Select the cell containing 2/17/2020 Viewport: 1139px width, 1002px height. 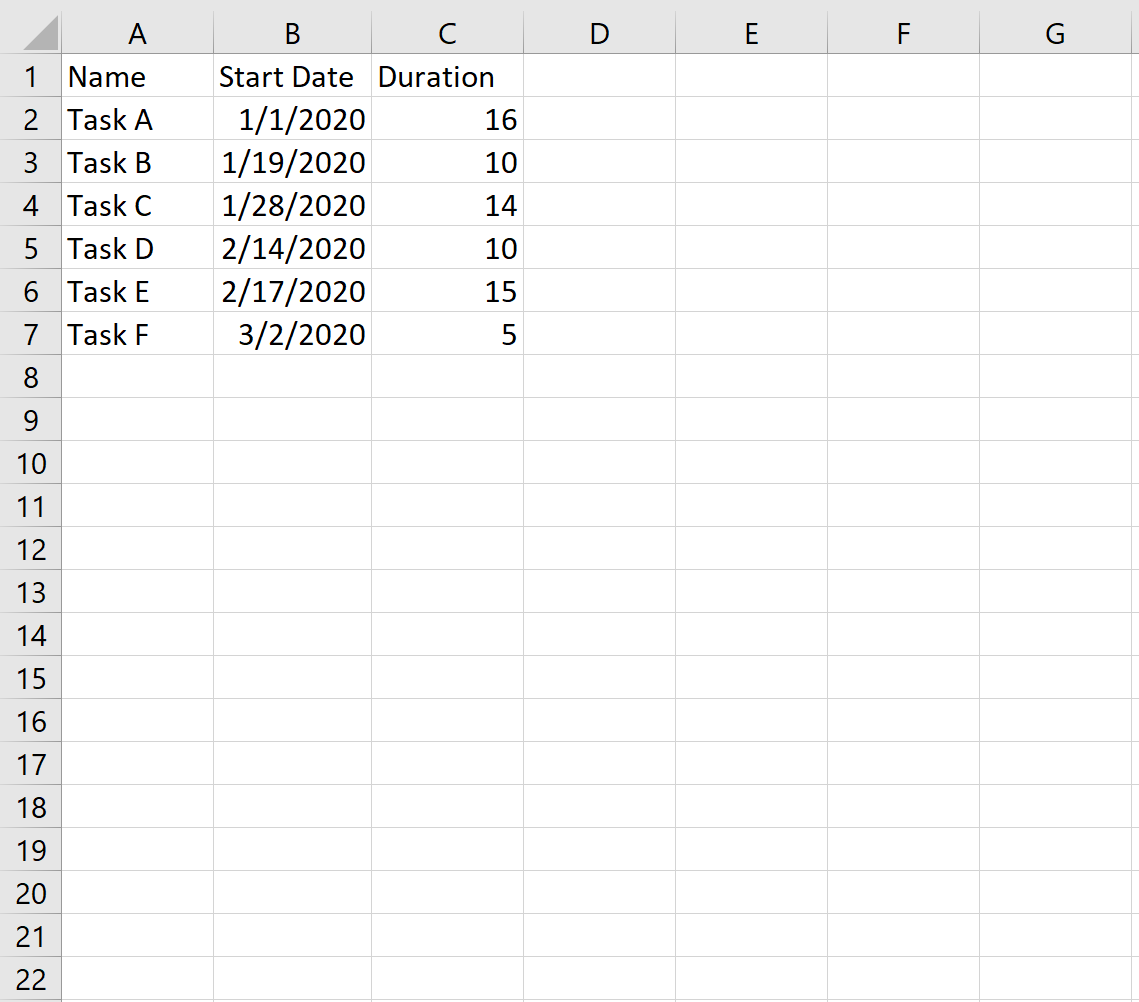click(x=292, y=291)
